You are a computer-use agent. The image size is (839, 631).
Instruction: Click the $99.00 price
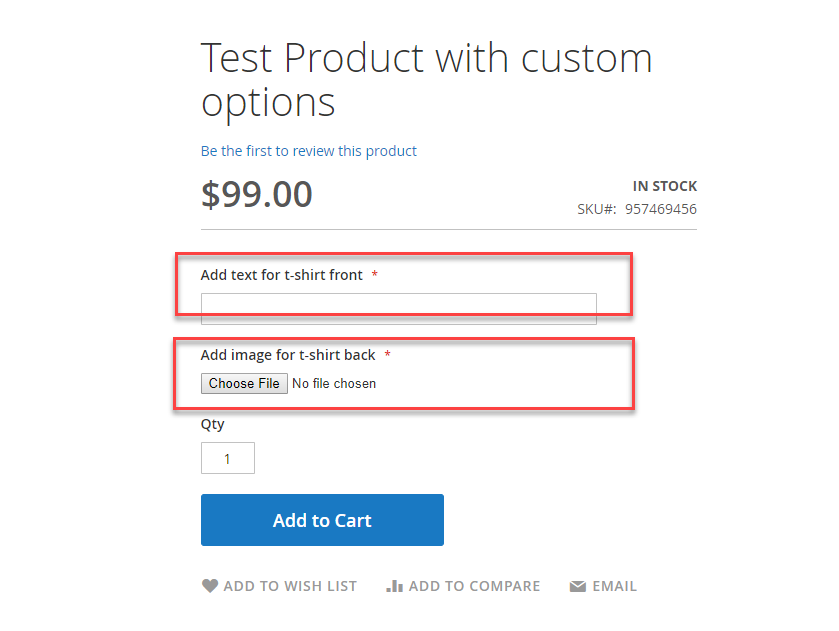point(257,194)
